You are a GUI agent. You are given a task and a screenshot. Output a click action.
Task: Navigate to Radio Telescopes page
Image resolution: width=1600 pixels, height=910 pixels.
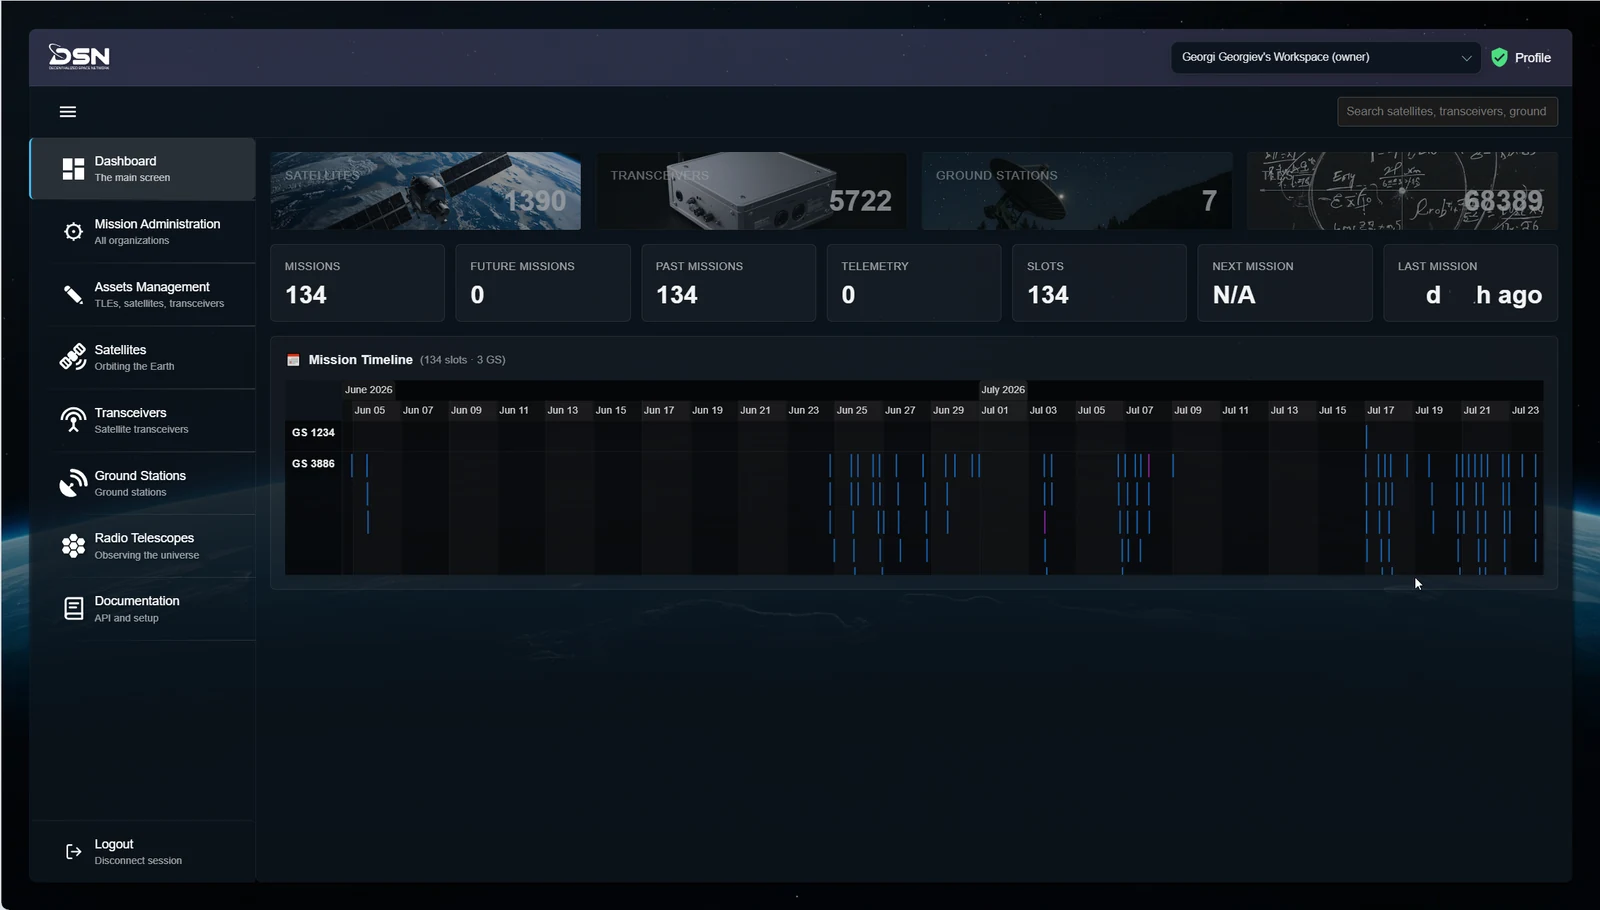click(x=142, y=546)
